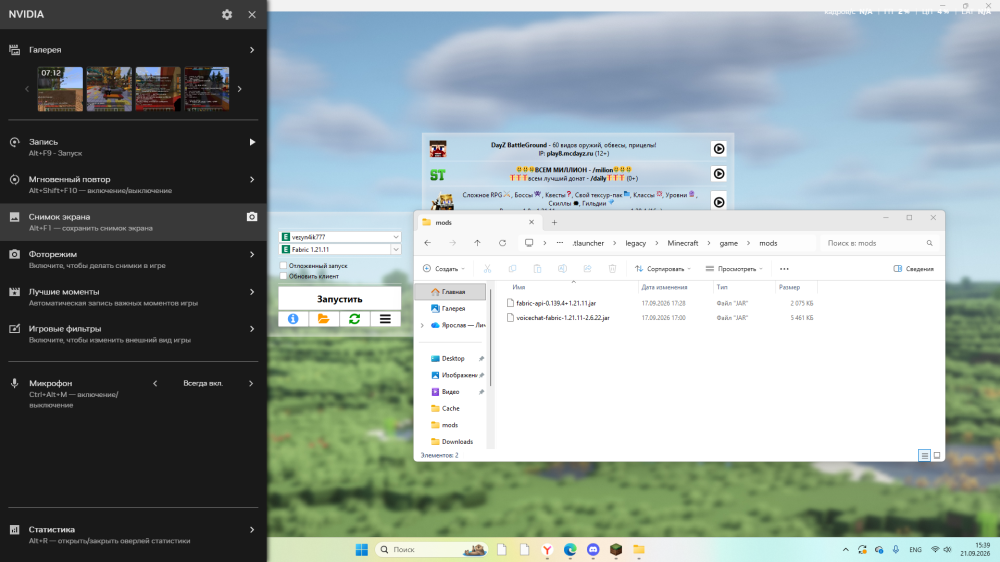Open the Просмотреть dropdown
This screenshot has width=1000, height=562.
click(x=734, y=269)
